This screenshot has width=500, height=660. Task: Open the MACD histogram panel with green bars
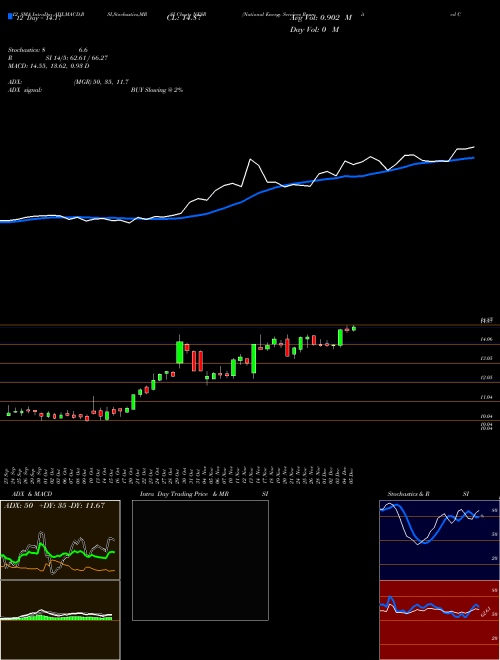point(60,620)
